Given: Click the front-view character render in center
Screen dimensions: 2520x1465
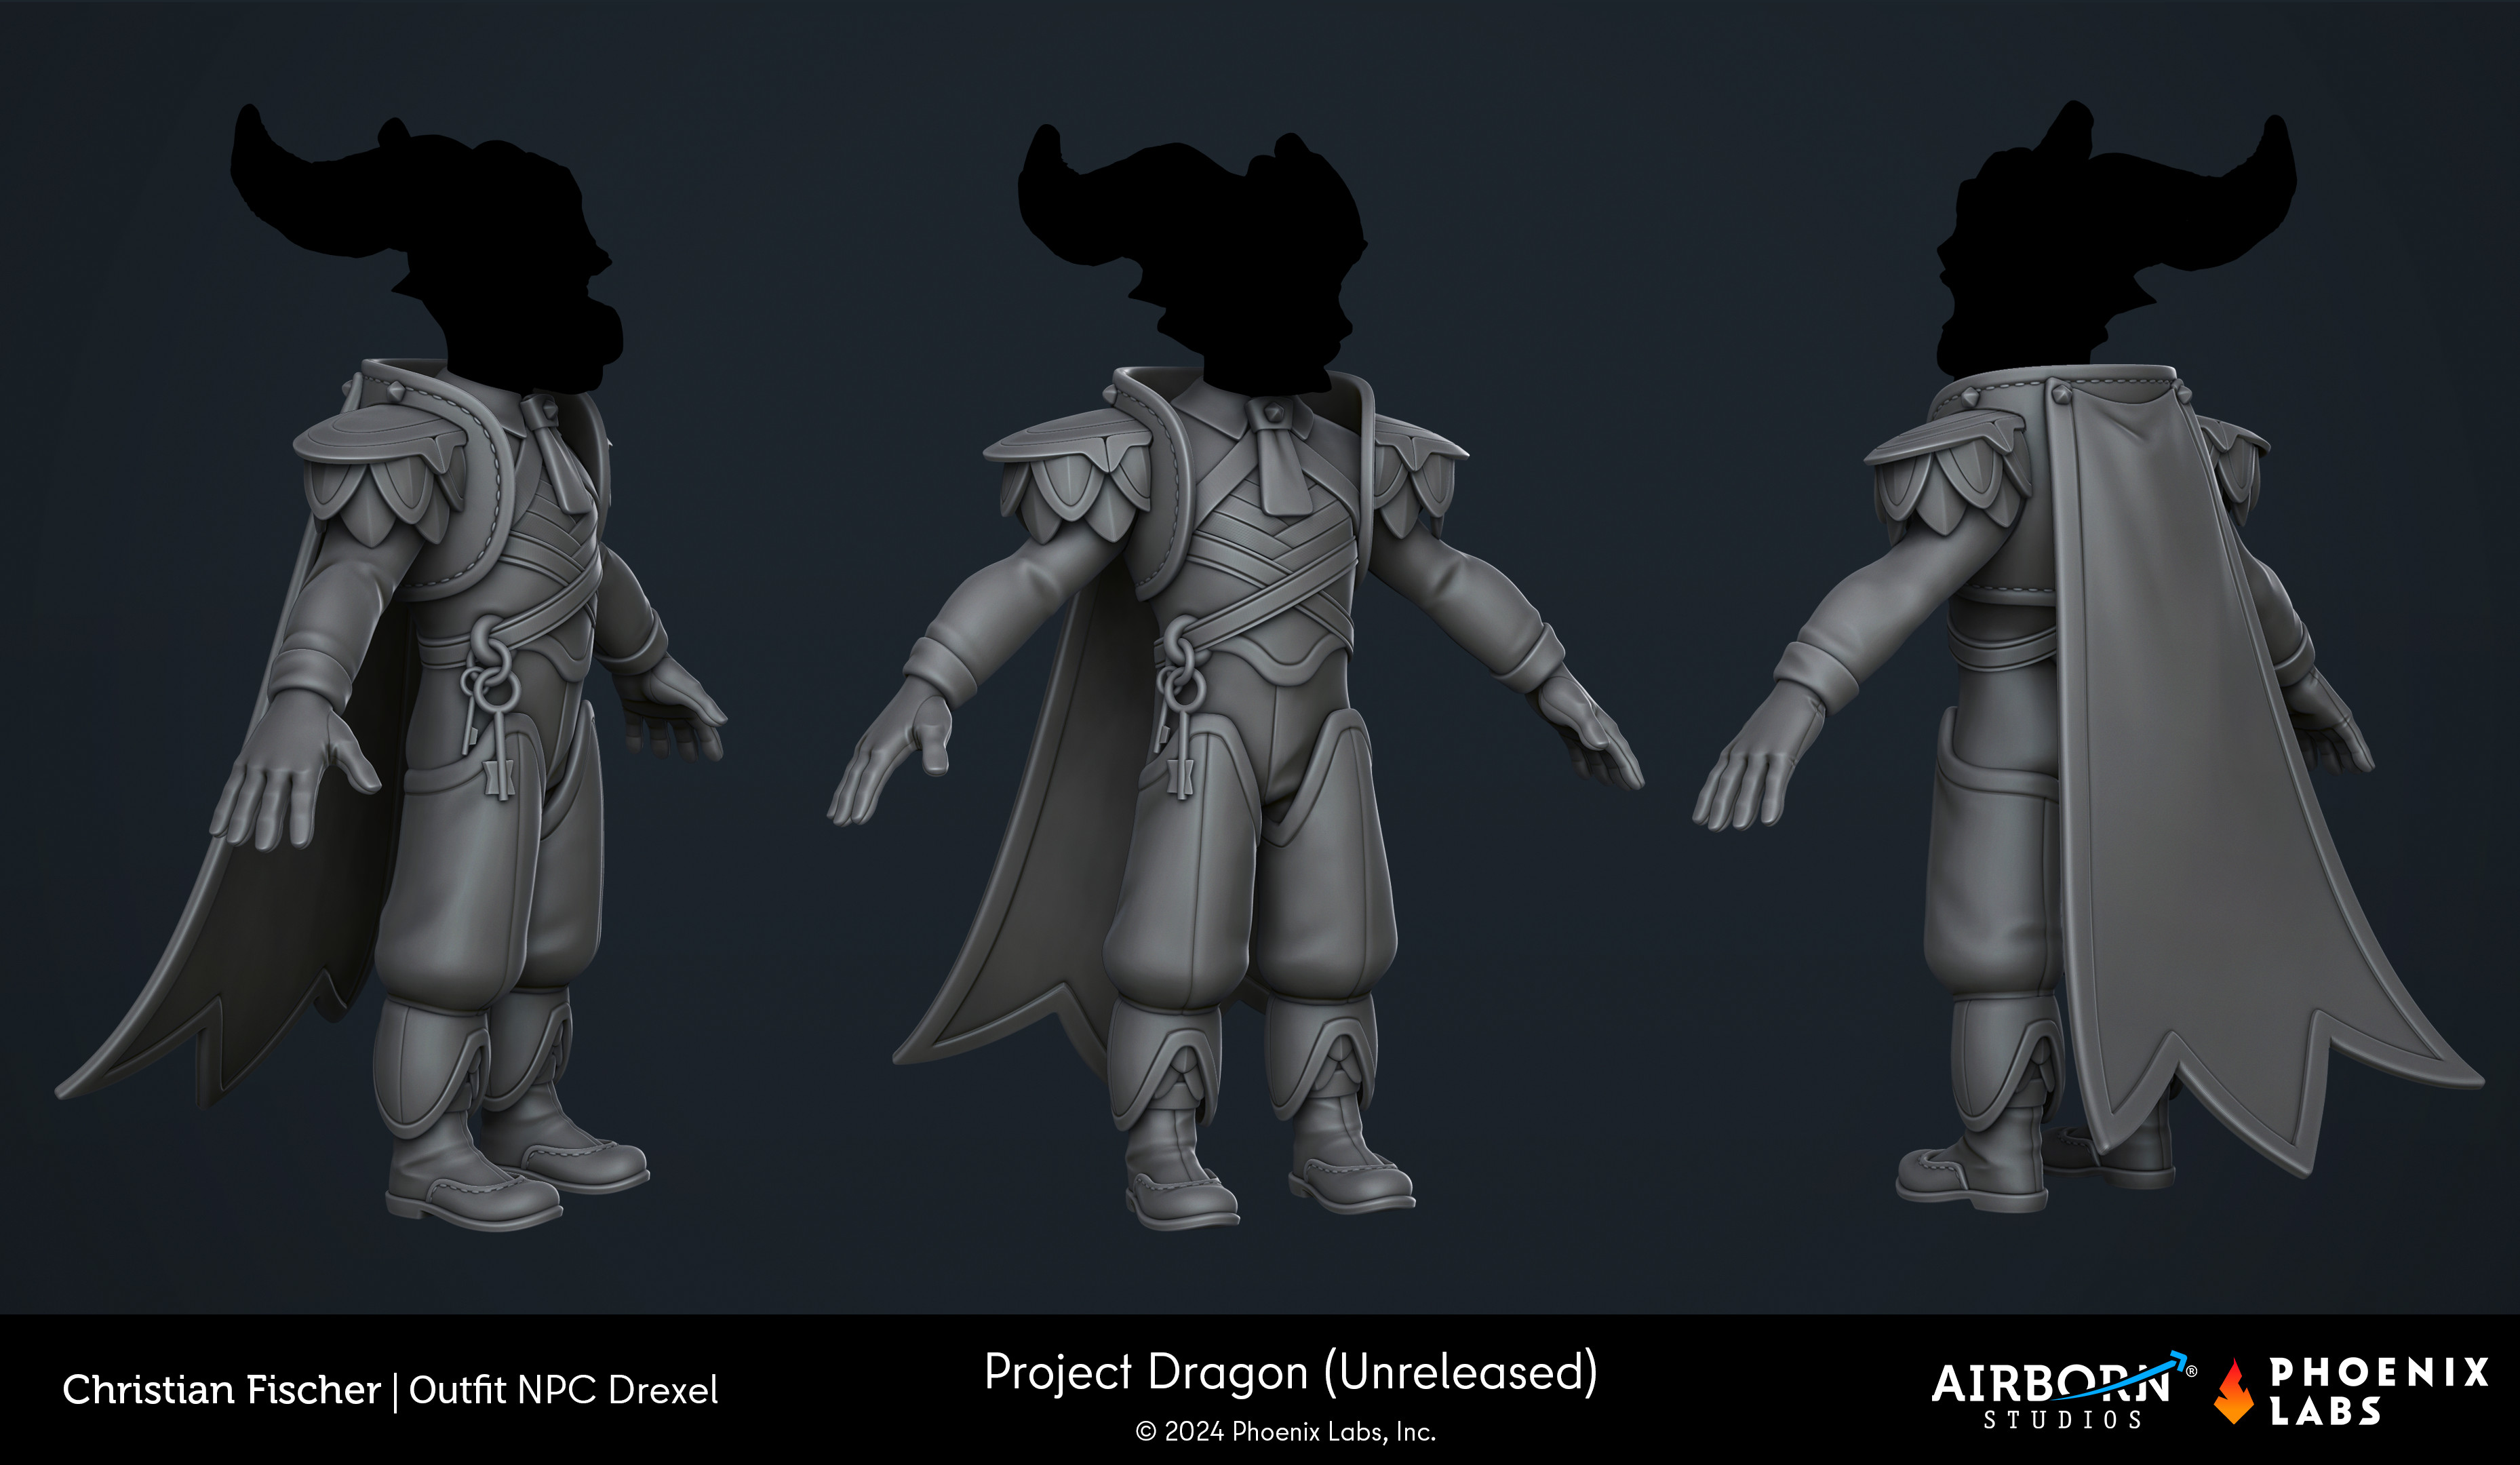Looking at the screenshot, I should [x=1236, y=676].
